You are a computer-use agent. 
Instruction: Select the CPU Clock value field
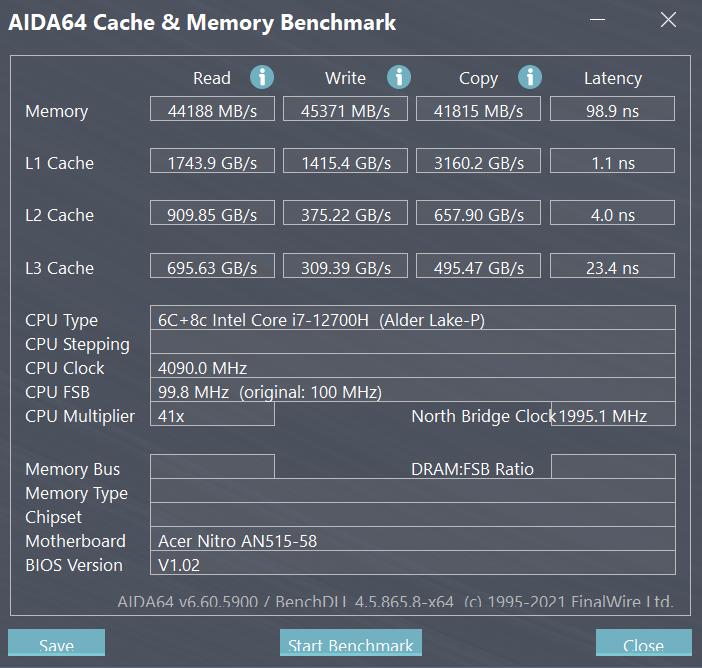(412, 367)
